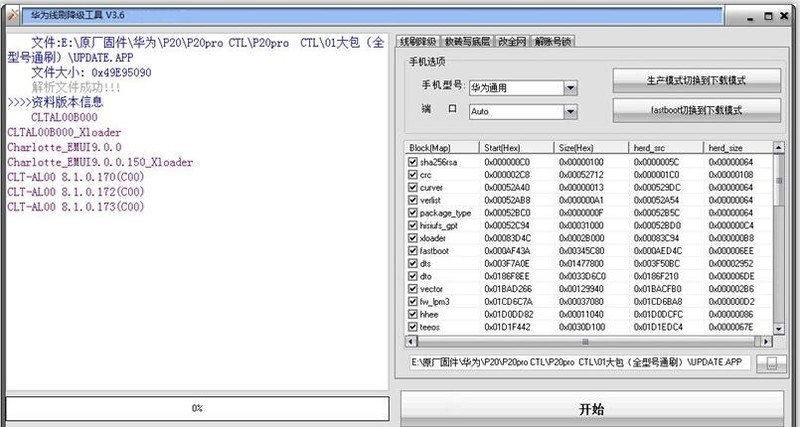
Task: Switch to the 改全网 tab
Action: coord(512,42)
